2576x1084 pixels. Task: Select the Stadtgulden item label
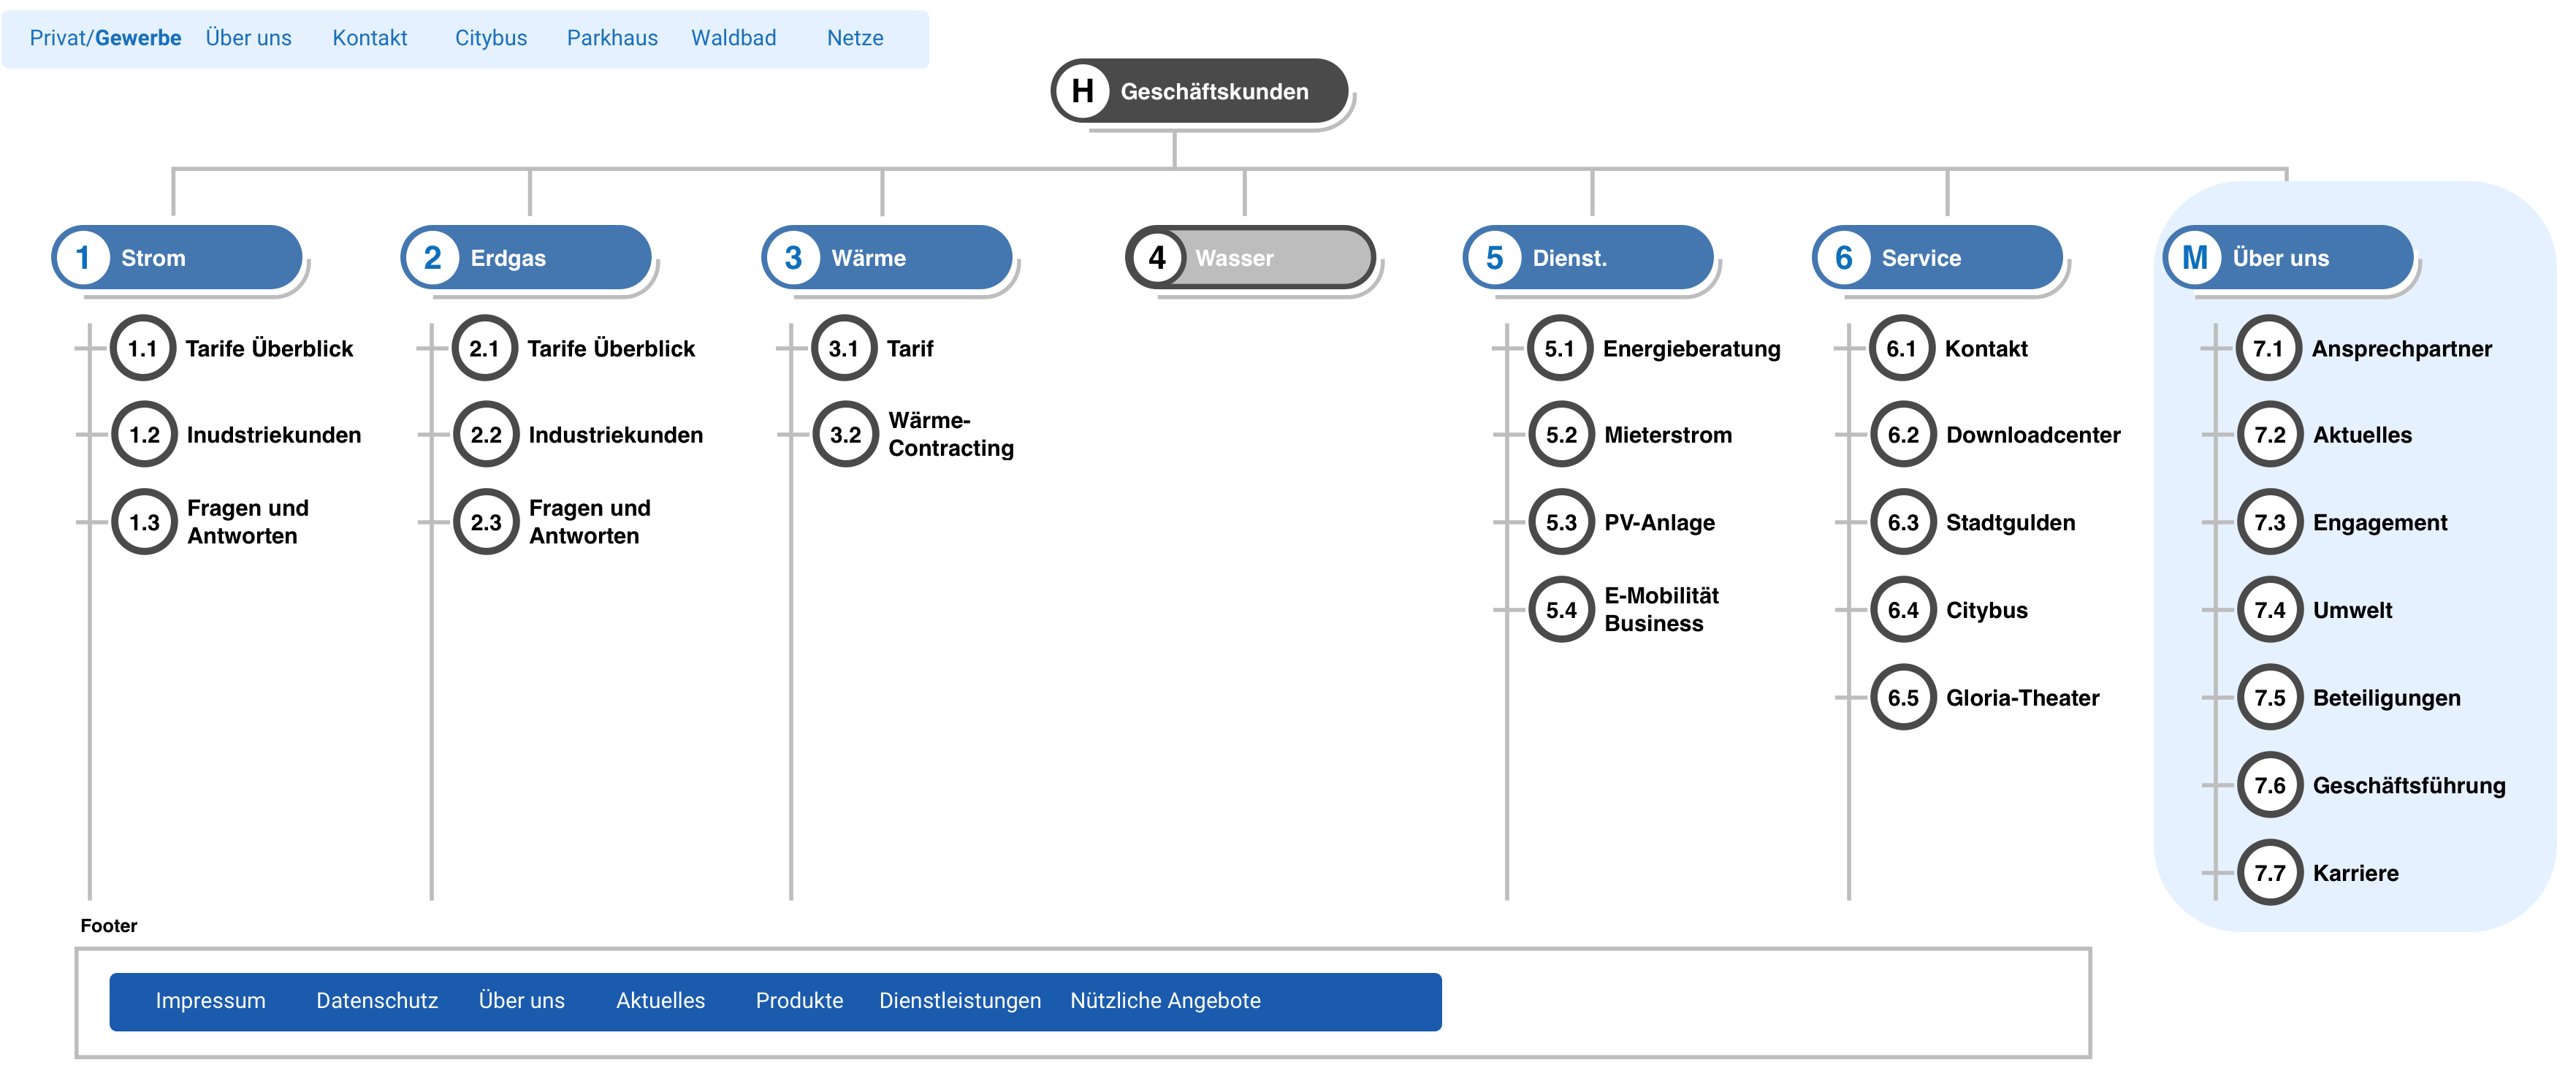(2010, 522)
